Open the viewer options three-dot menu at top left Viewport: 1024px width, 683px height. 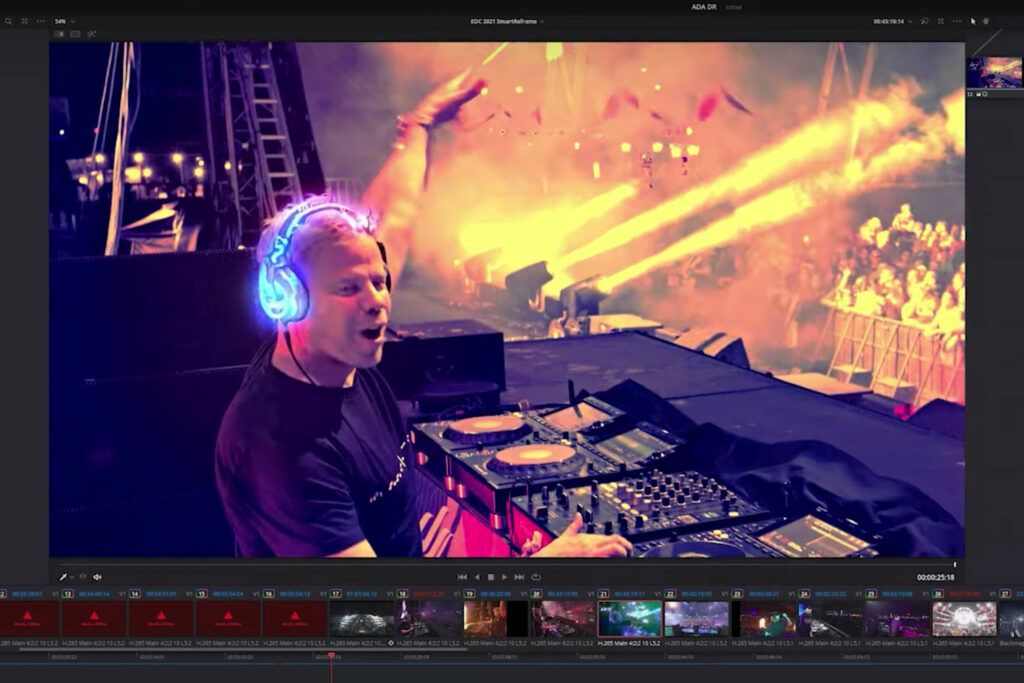pyautogui.click(x=41, y=21)
